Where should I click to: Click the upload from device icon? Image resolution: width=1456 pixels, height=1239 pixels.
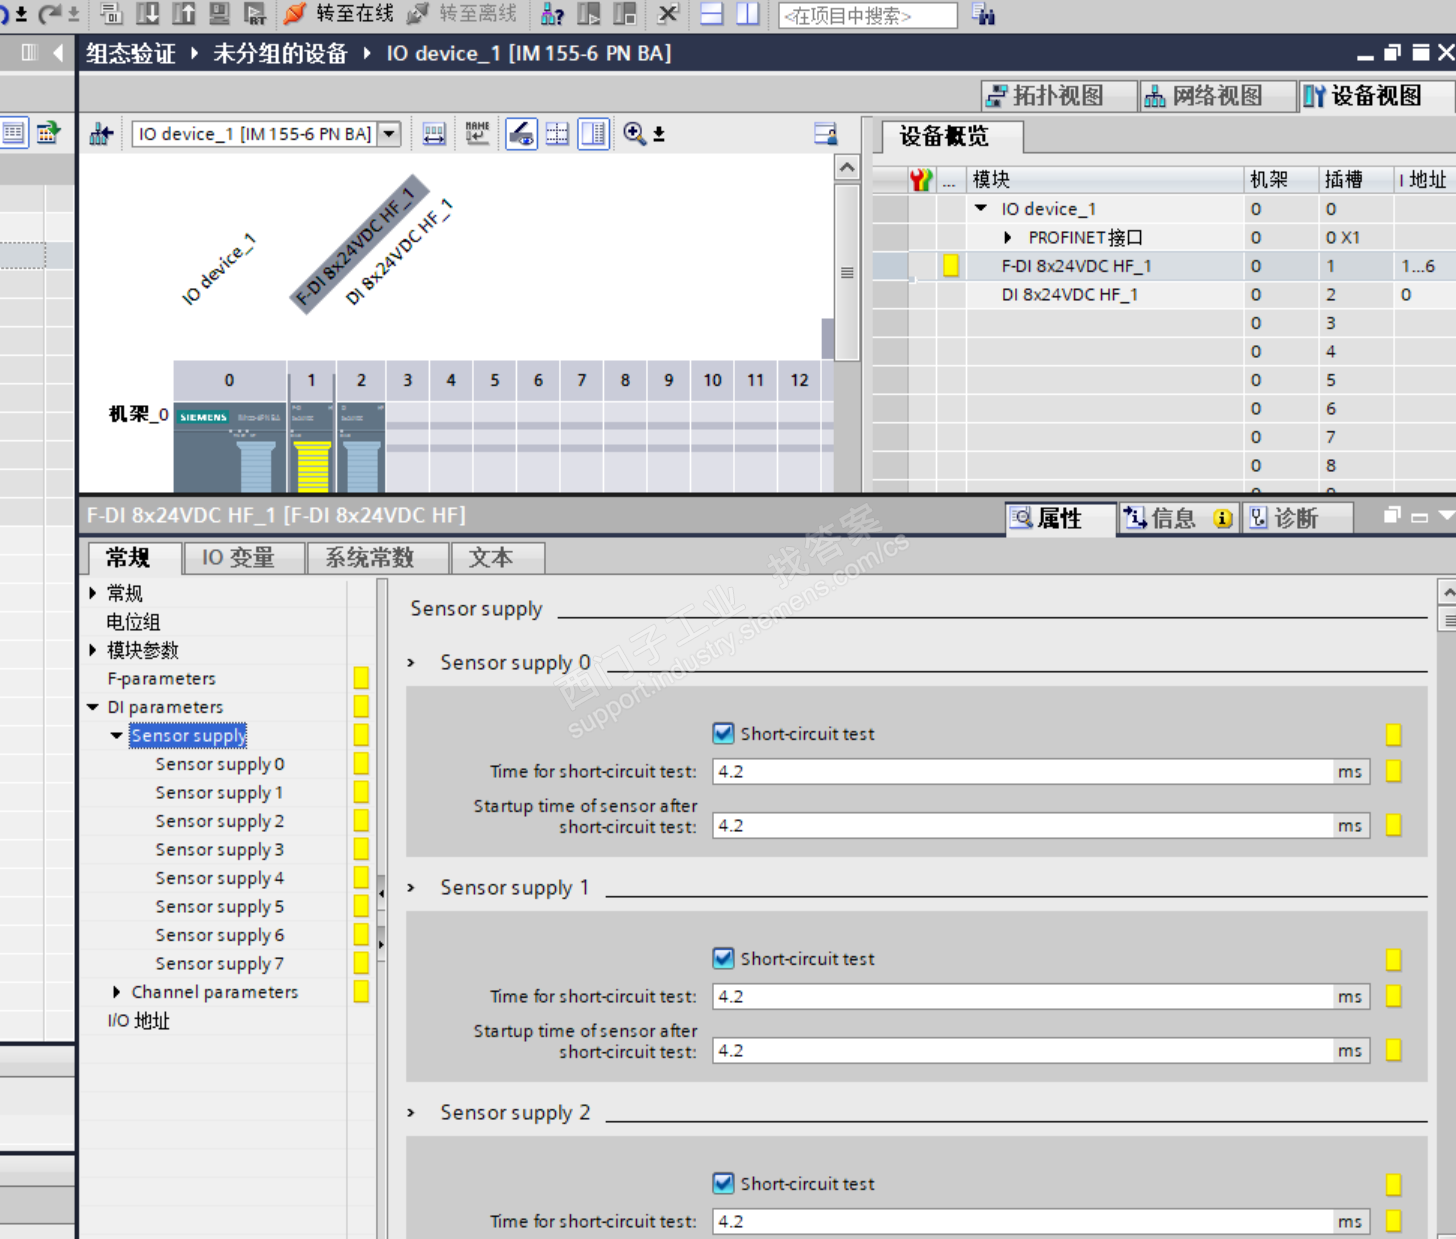pyautogui.click(x=184, y=14)
